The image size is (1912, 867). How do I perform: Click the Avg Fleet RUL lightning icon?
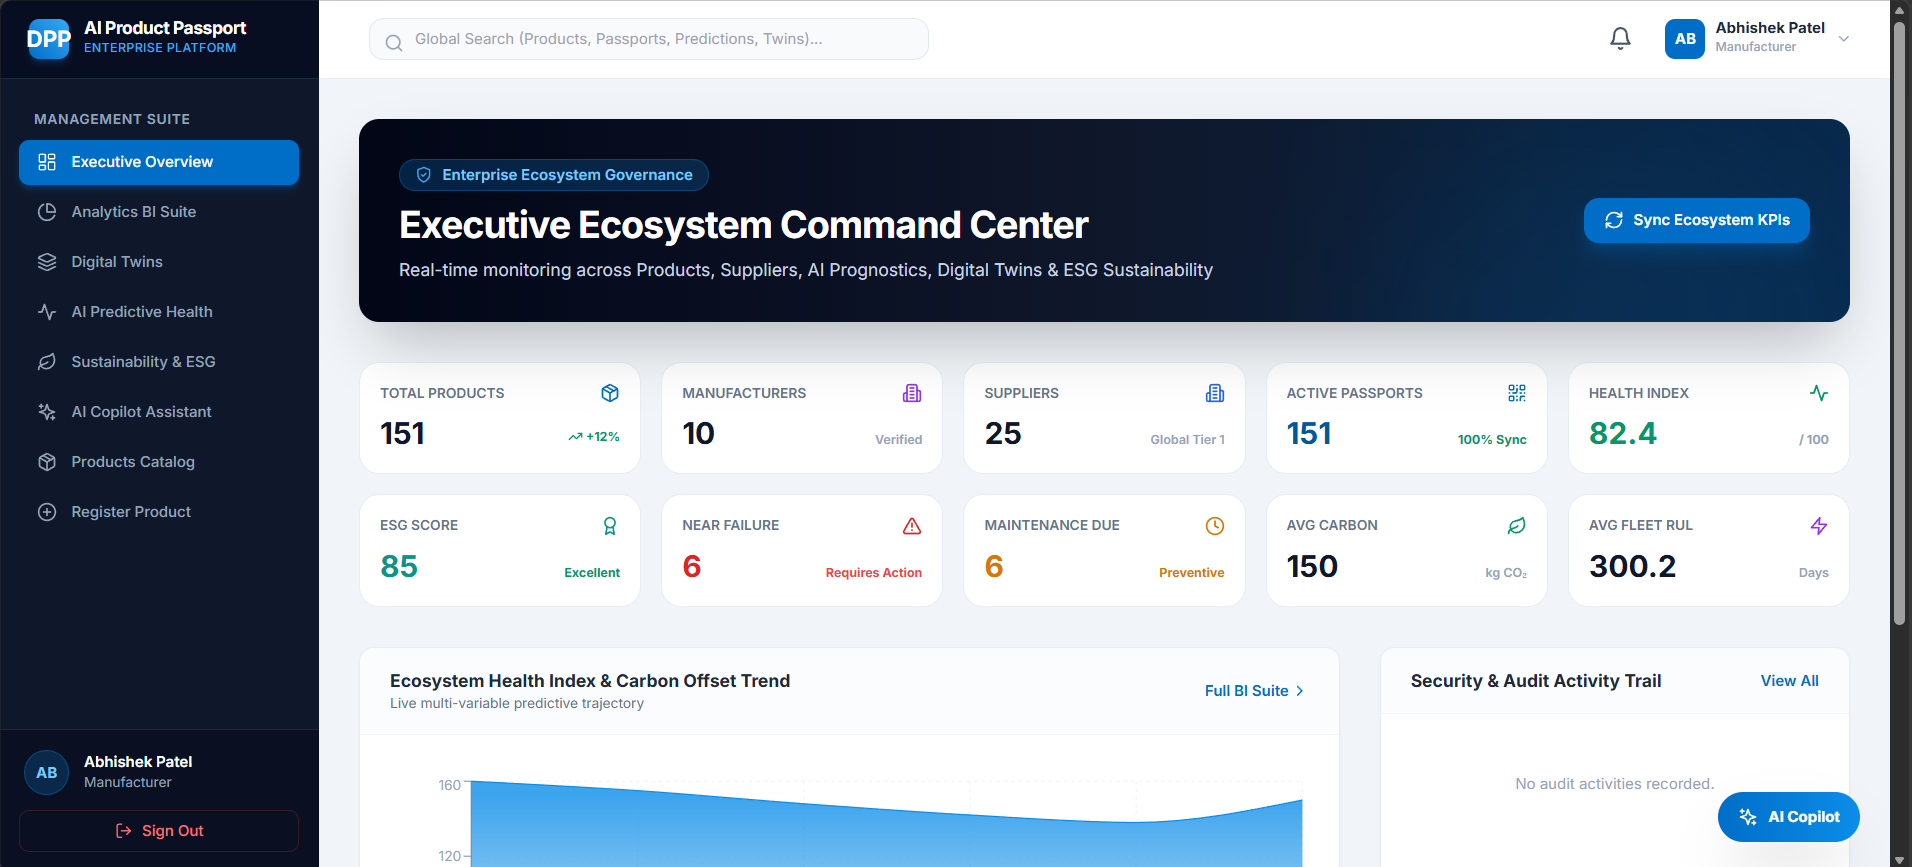(1819, 526)
